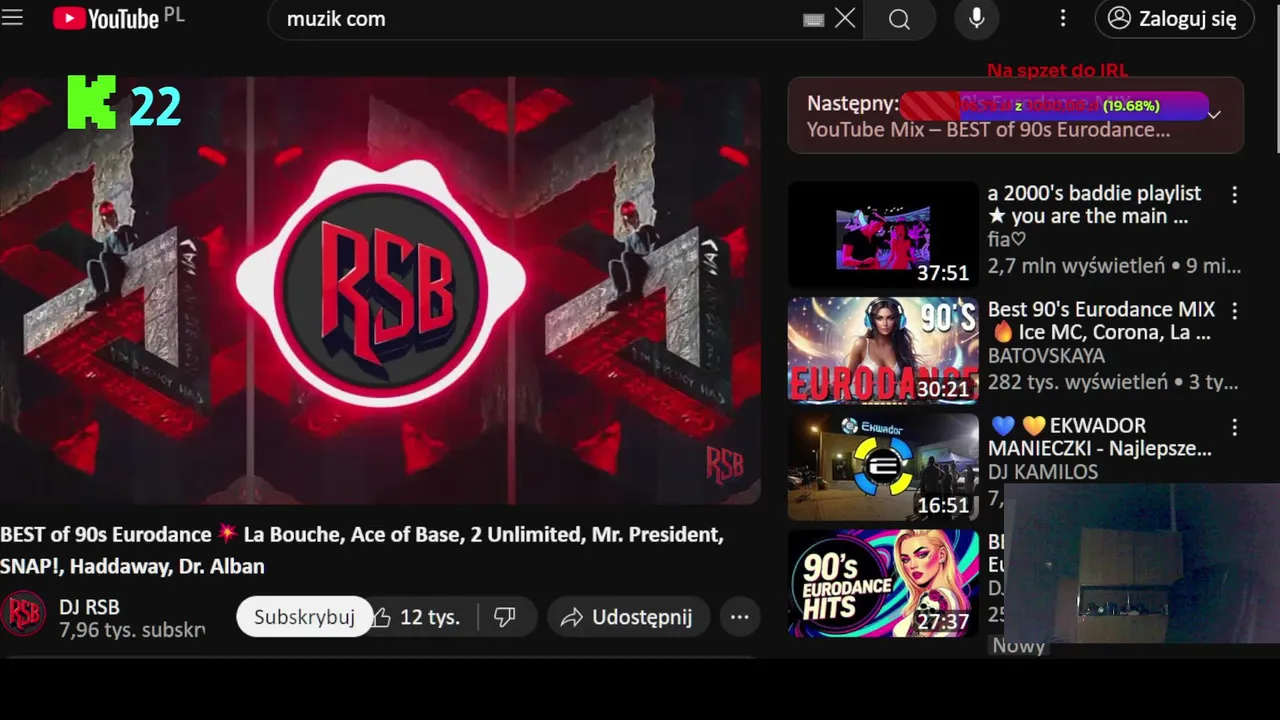The image size is (1280, 720).
Task: Click the Nowy badge label
Action: point(1019,646)
